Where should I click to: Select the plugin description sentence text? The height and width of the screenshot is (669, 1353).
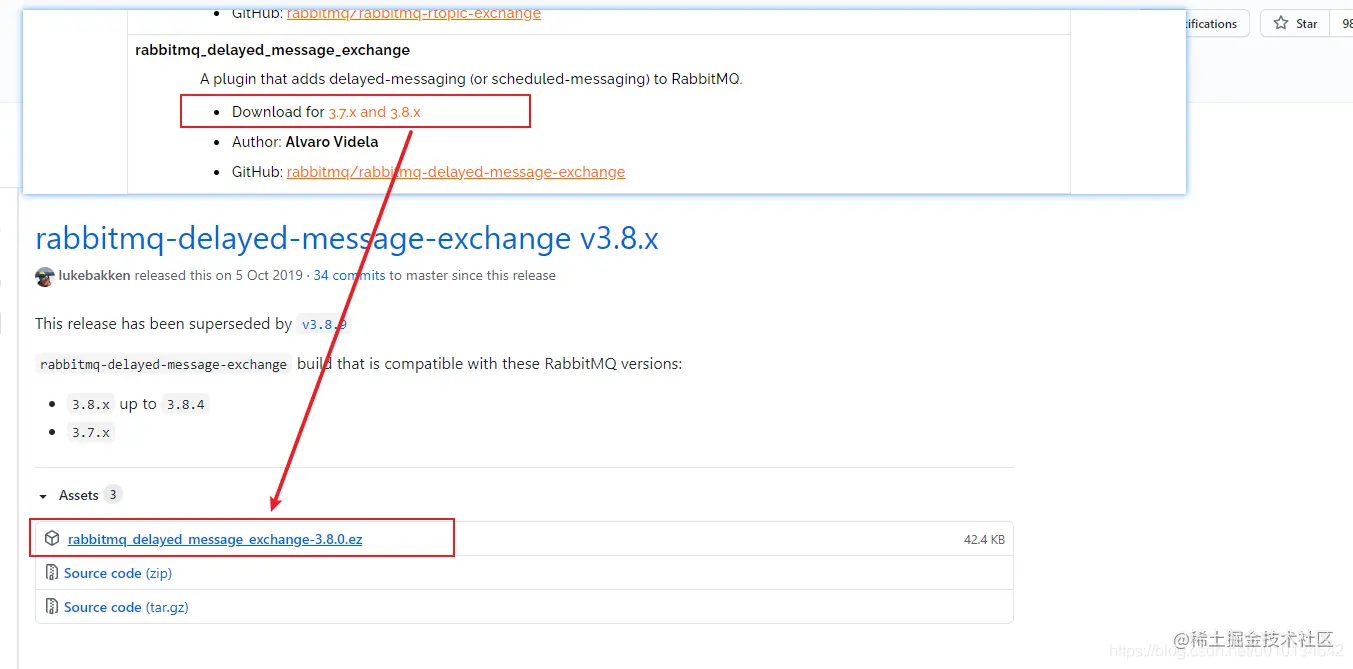pos(472,79)
